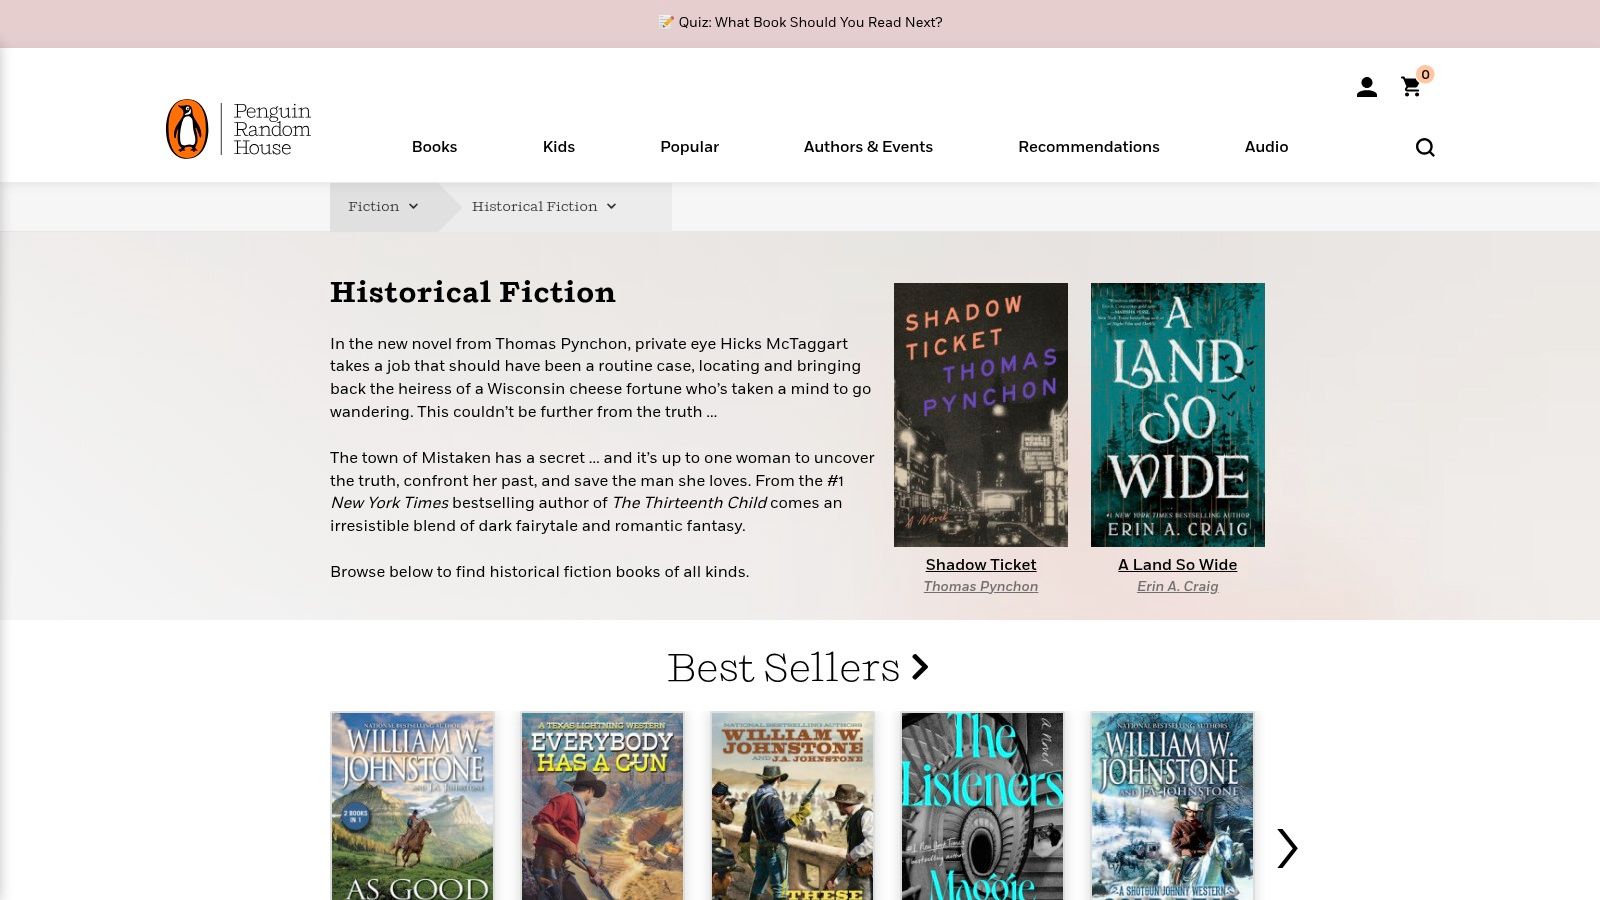Advance the Best Sellers carousel right arrow
This screenshot has height=900, width=1600.
coord(1287,848)
